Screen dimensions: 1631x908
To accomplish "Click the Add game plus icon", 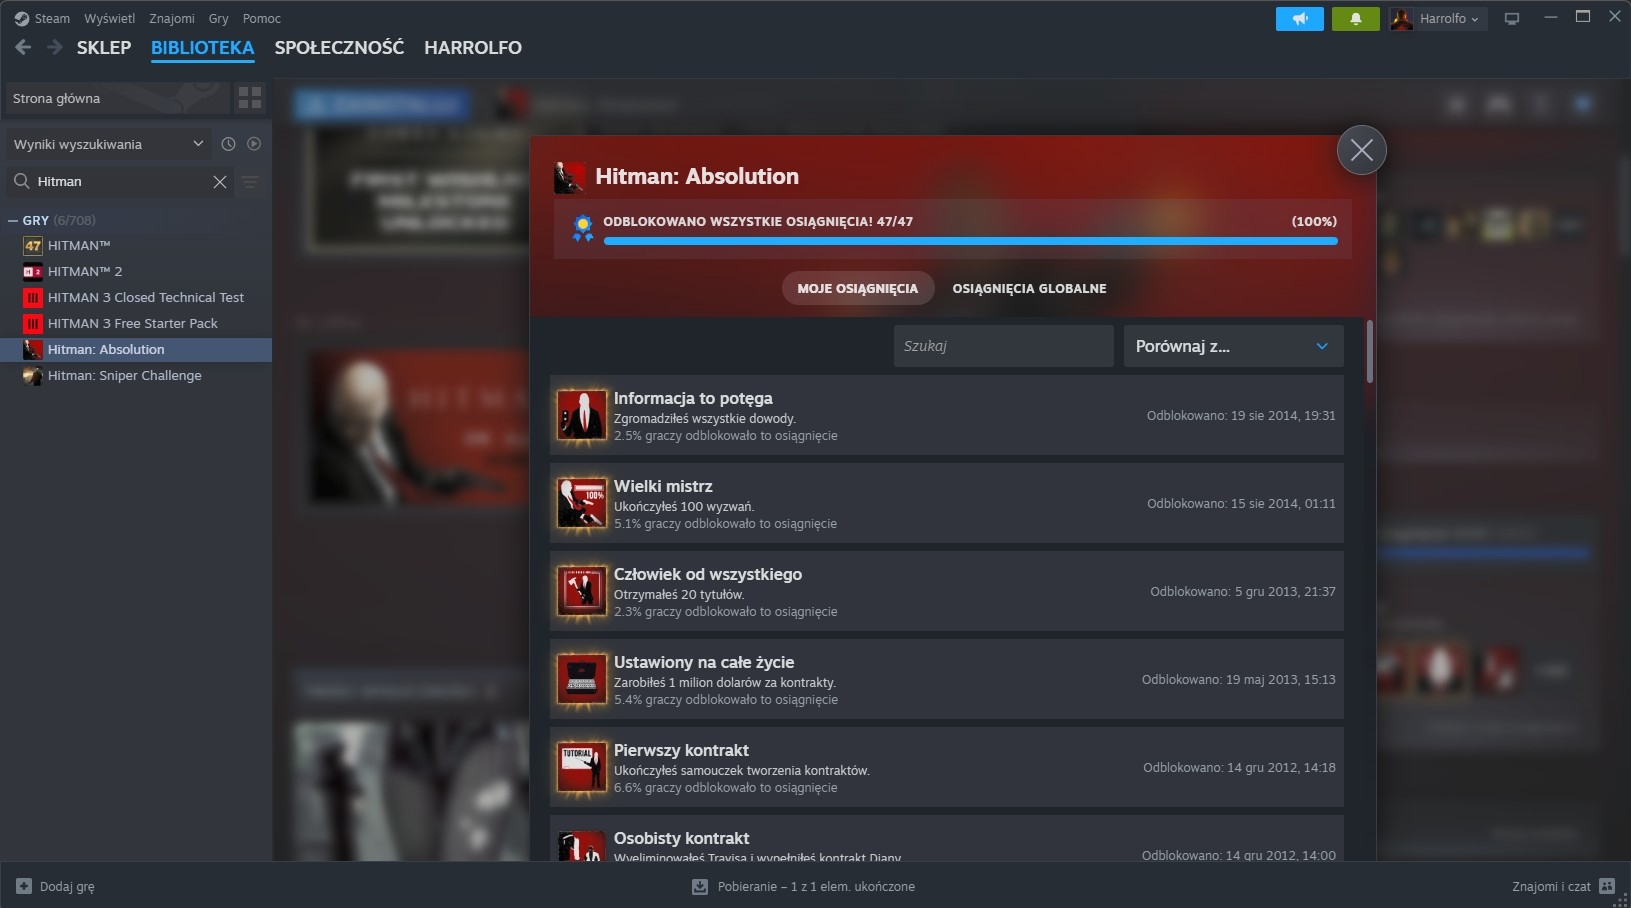I will (x=24, y=886).
